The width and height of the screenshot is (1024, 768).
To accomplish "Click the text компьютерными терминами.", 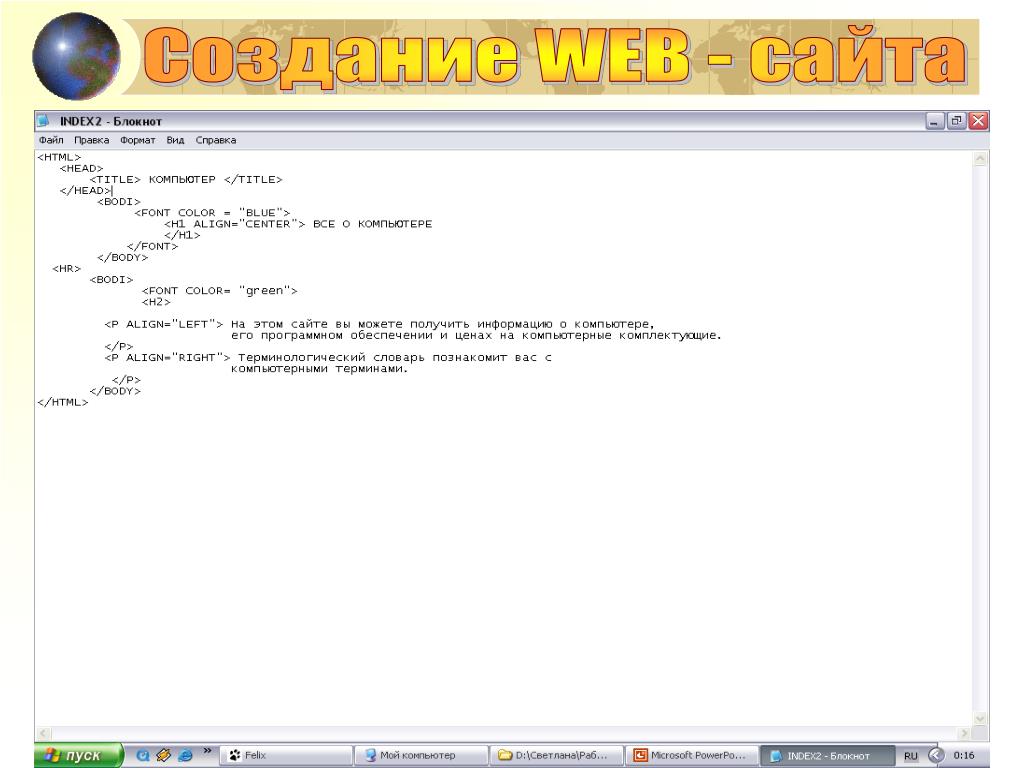I will 319,369.
